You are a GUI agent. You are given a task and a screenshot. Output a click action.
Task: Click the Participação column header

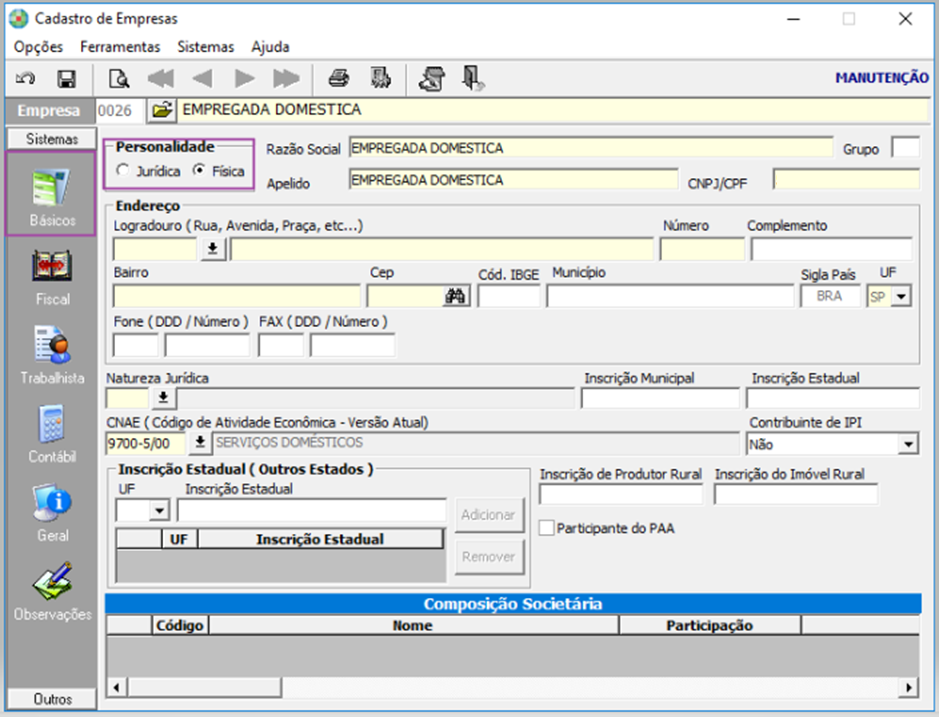point(710,625)
